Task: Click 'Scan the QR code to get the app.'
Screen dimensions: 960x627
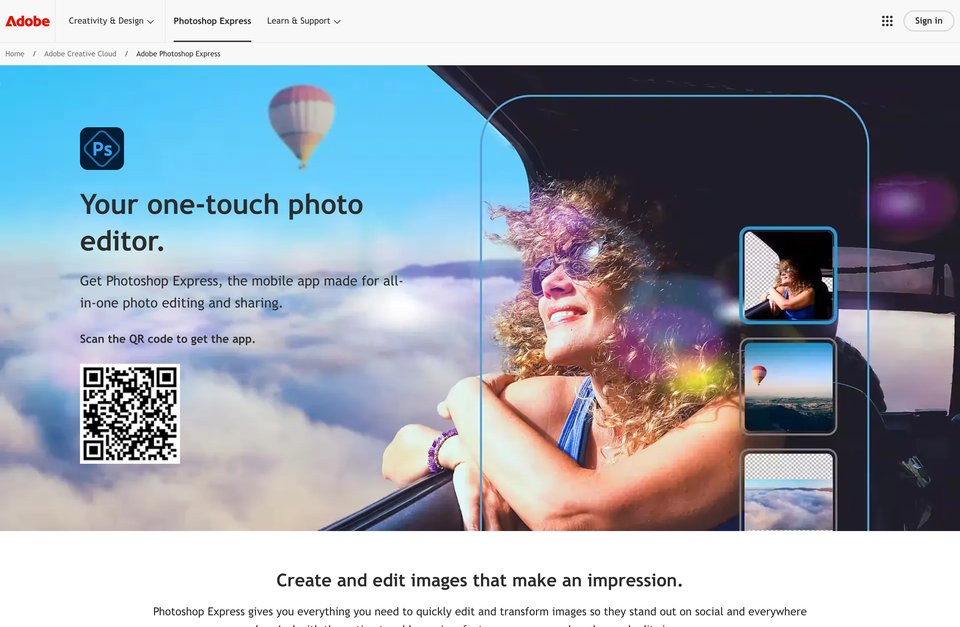Action: [x=167, y=339]
